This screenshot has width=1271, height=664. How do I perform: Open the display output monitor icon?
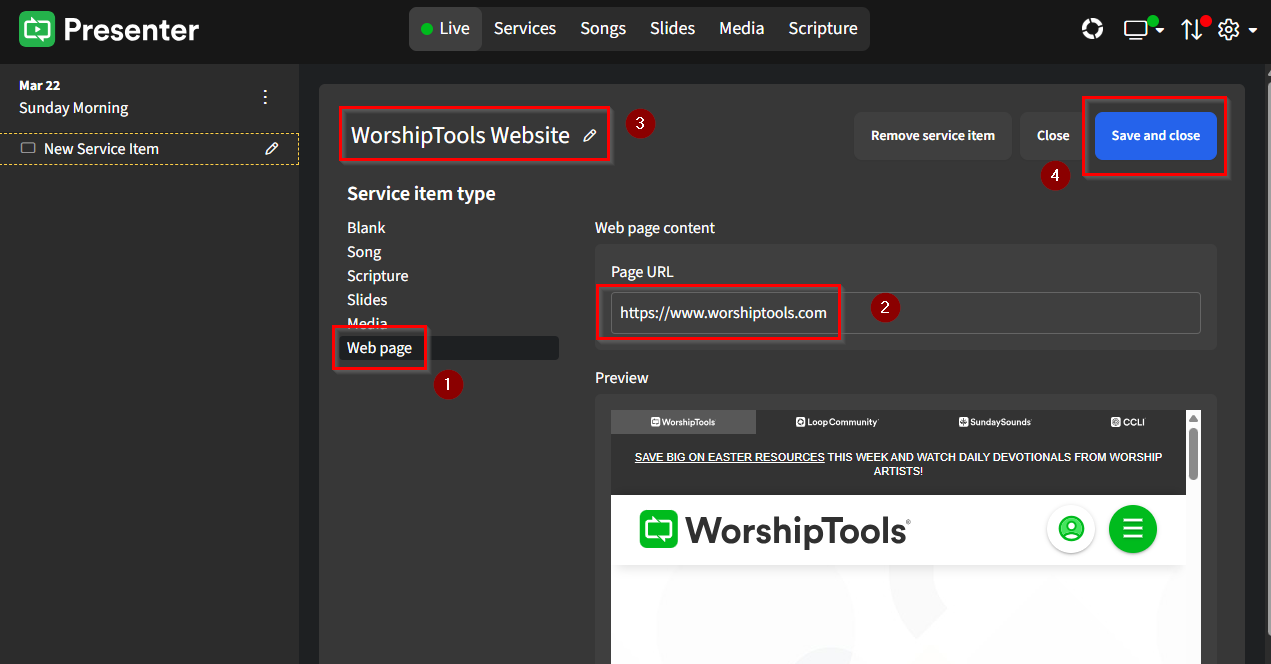(x=1137, y=28)
